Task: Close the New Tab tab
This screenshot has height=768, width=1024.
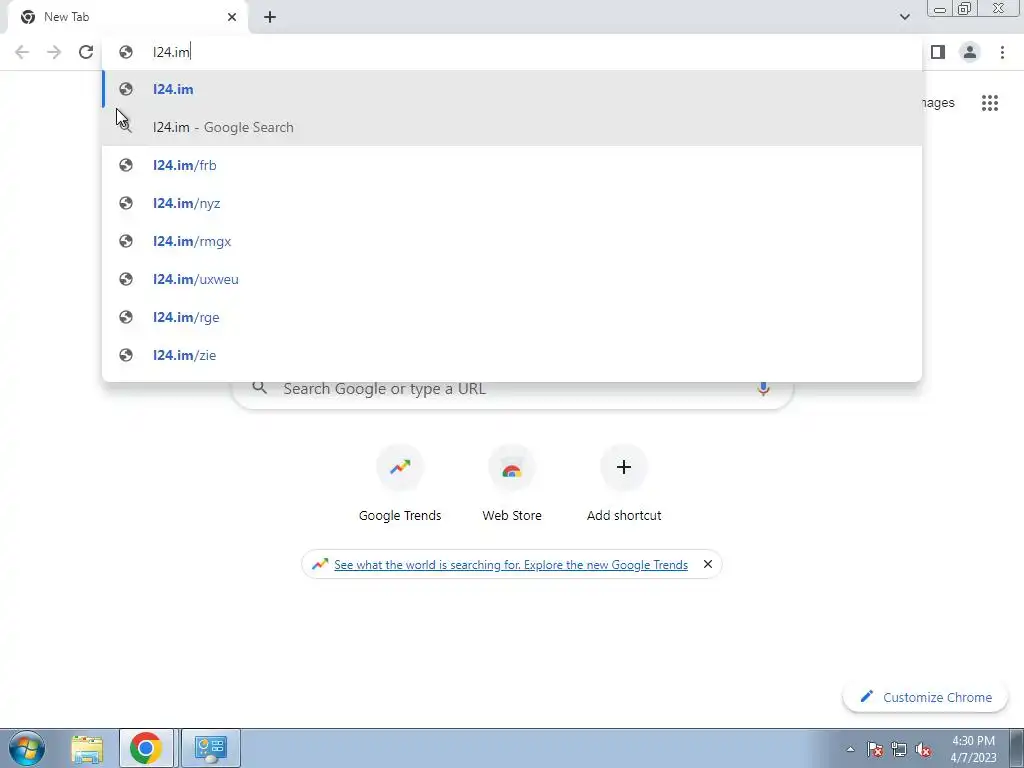Action: click(232, 17)
